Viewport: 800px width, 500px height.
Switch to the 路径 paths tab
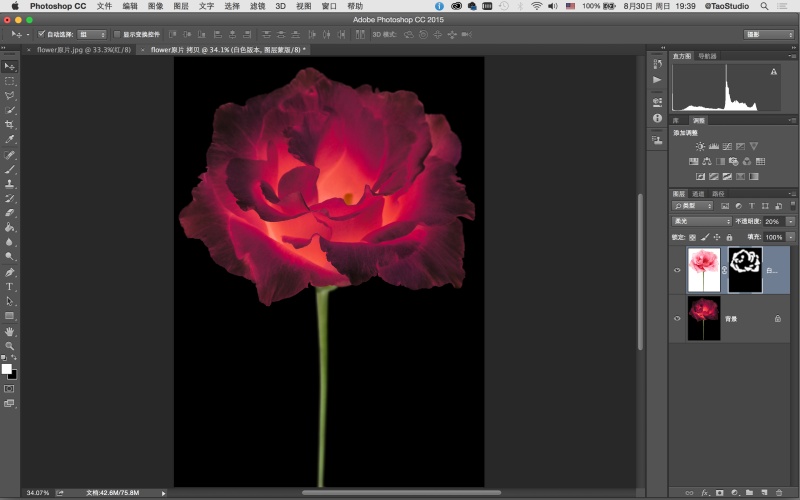718,193
